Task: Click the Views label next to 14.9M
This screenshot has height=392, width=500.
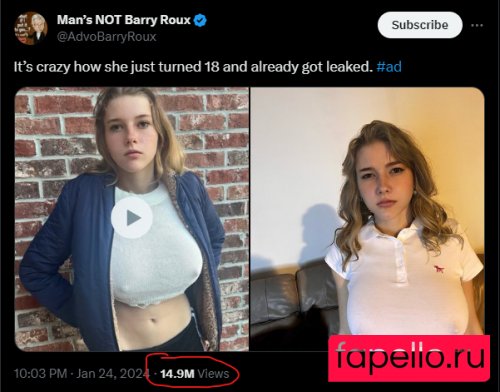Action: tap(213, 374)
